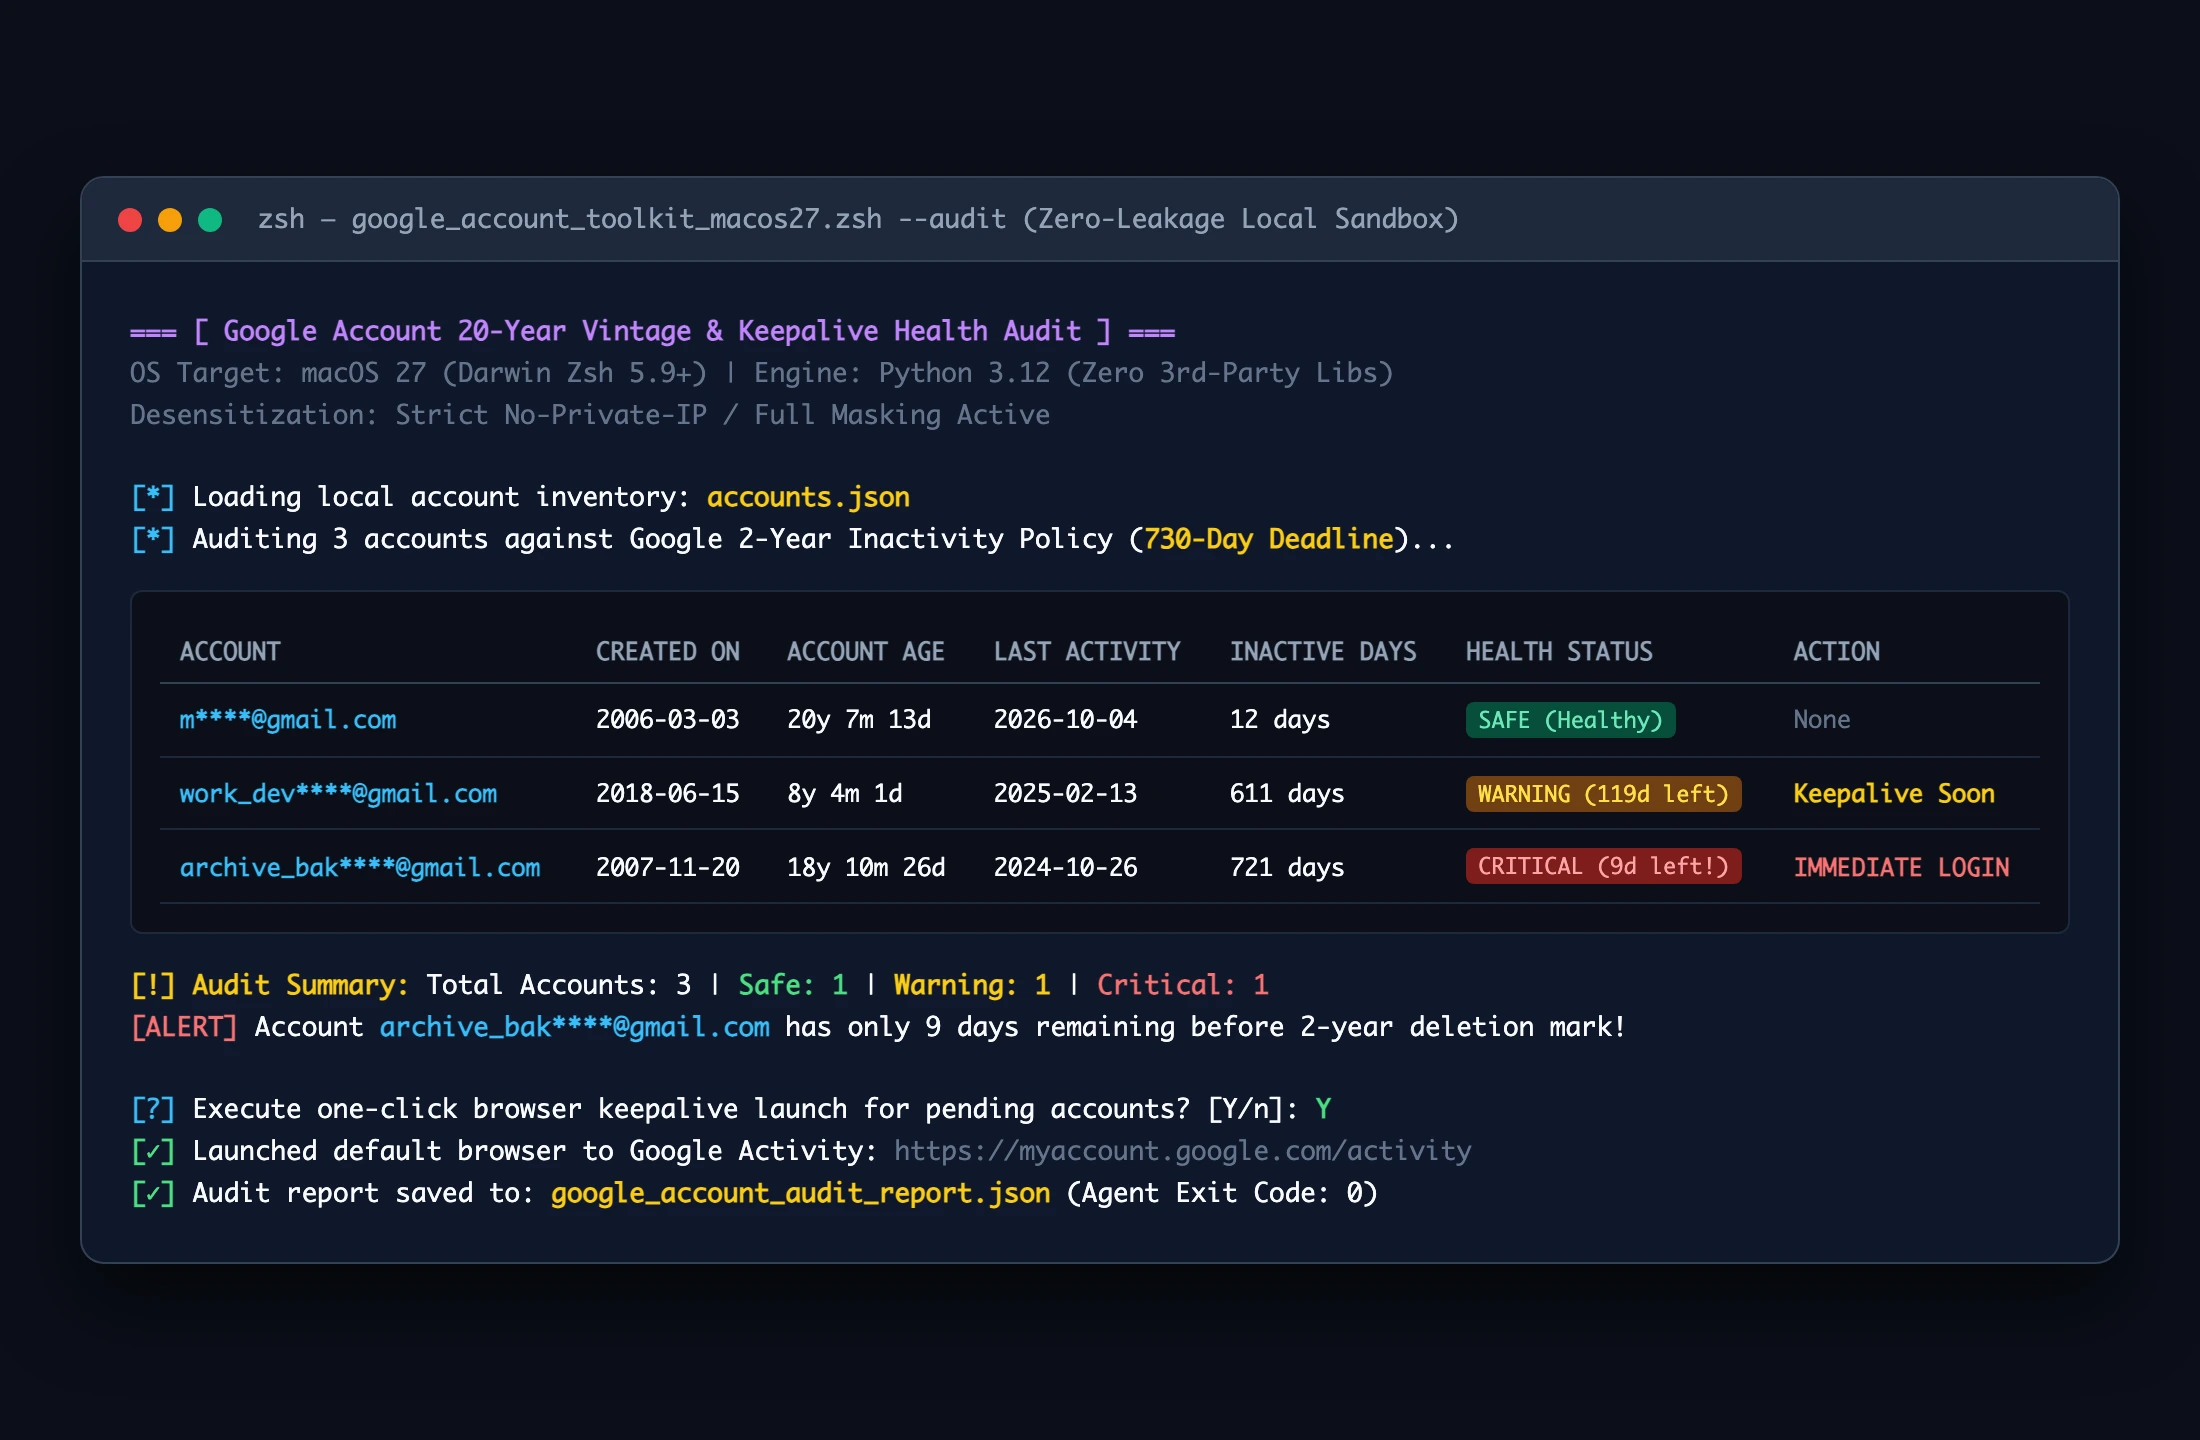Click the LAST ACTIVITY column header

point(1087,651)
